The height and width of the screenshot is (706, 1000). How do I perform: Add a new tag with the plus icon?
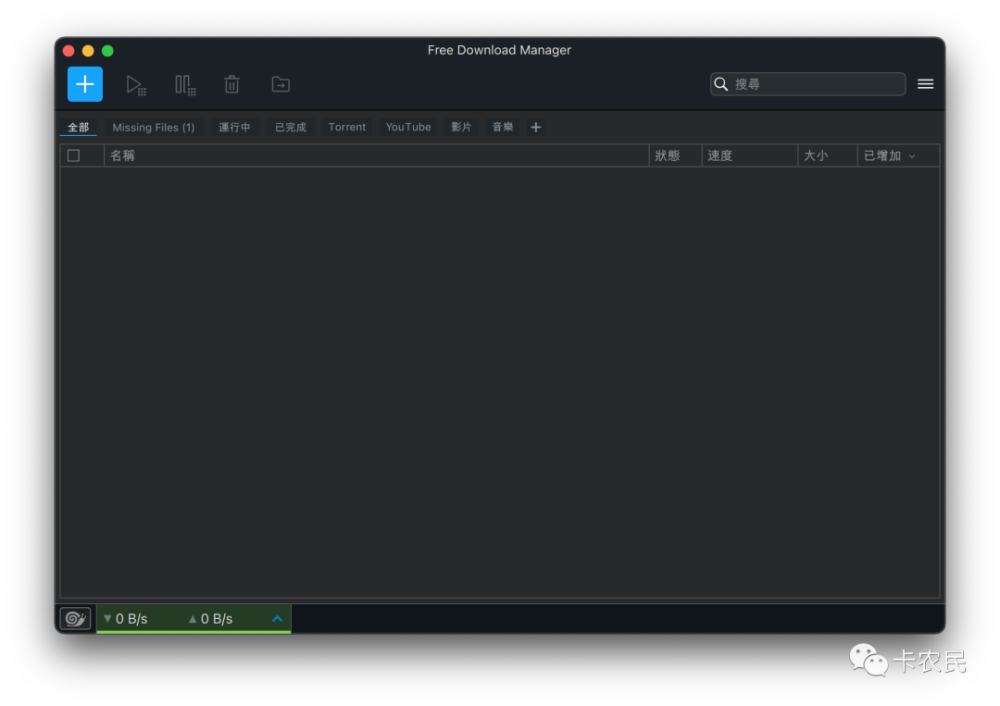536,128
